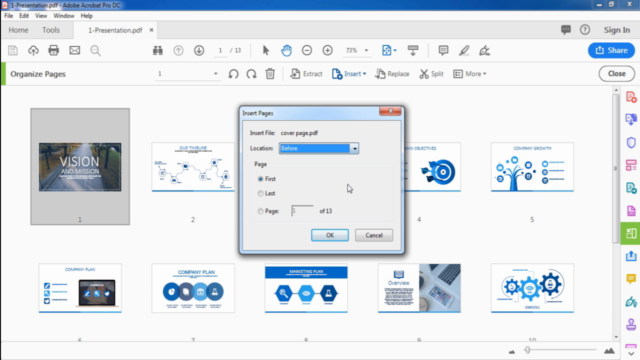Open the page range selector dropdown

pos(216,74)
